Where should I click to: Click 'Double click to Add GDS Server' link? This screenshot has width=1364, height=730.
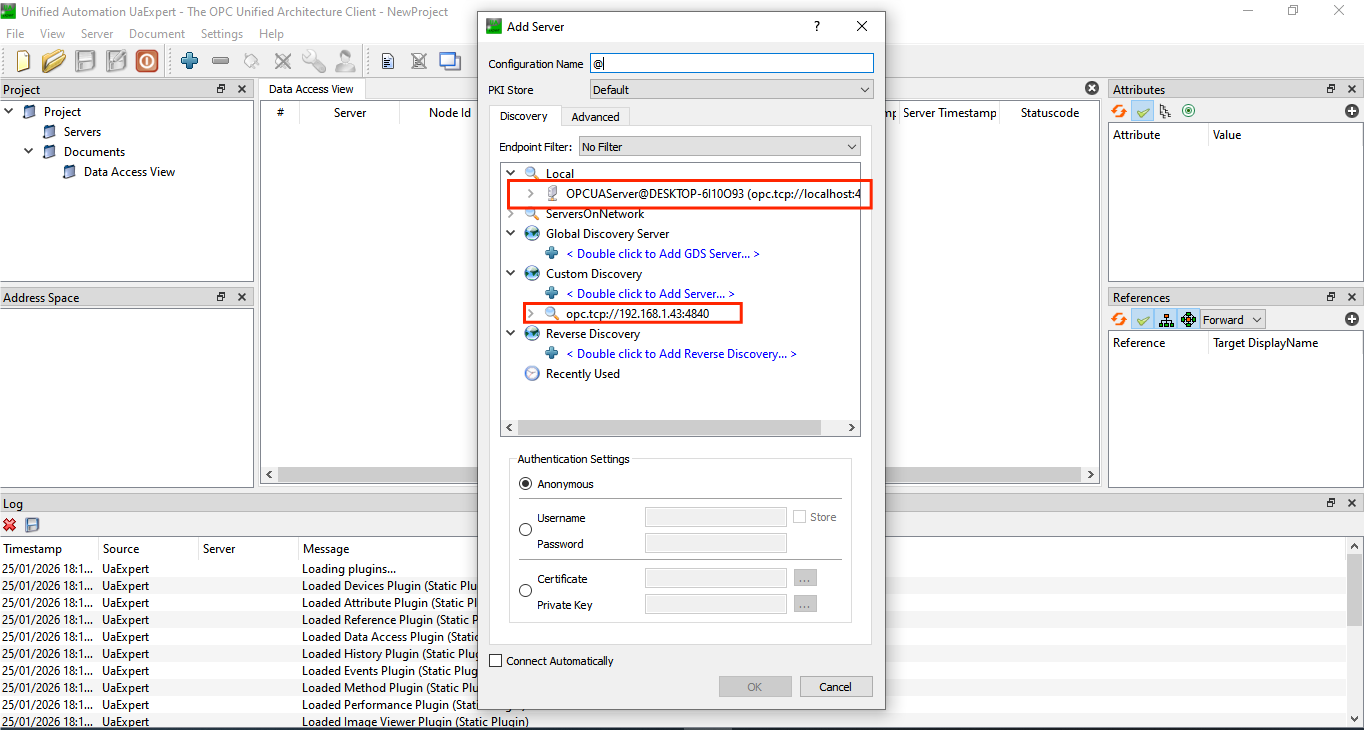662,254
